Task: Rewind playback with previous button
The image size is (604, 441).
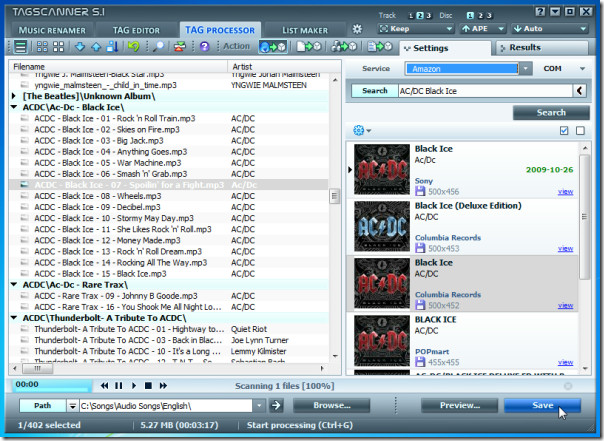Action: pyautogui.click(x=104, y=386)
